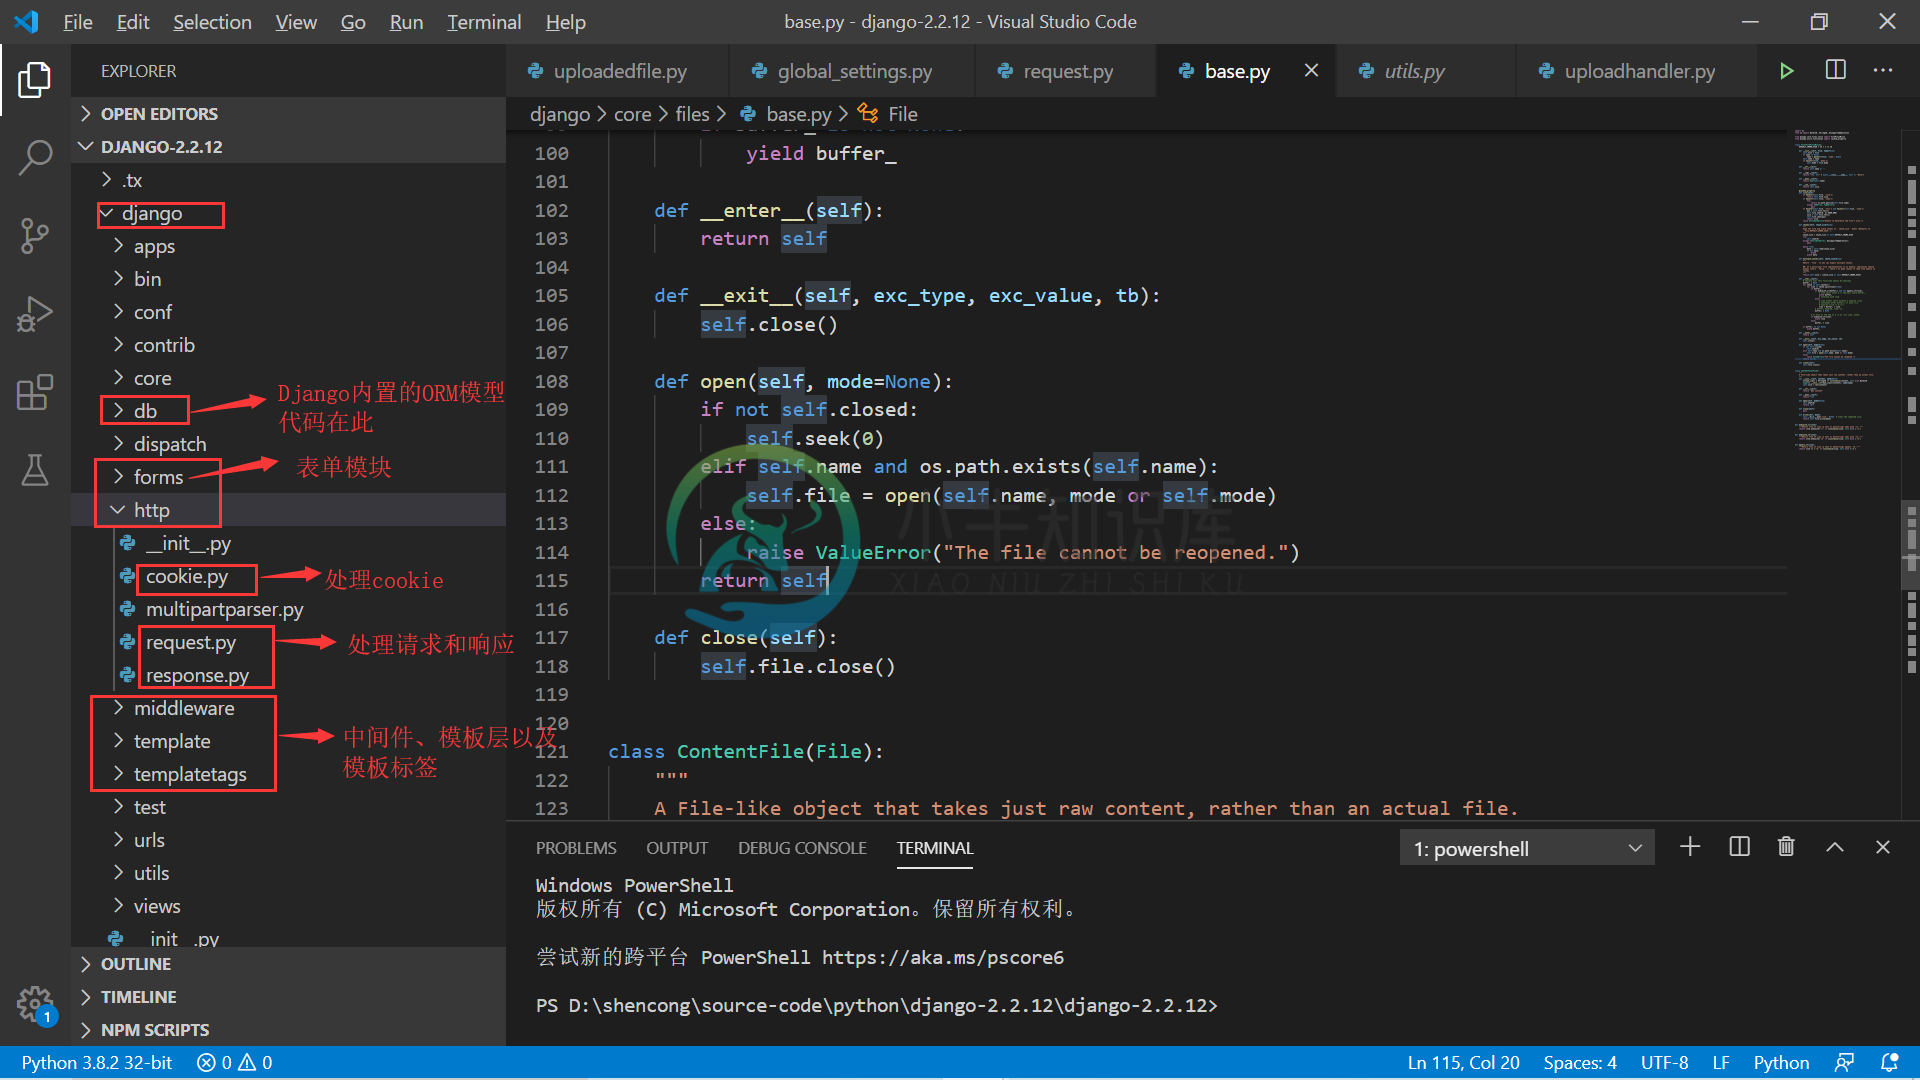Click the Python 3.8.2 32-bit interpreter selector
The width and height of the screenshot is (1920, 1080).
click(x=97, y=1063)
